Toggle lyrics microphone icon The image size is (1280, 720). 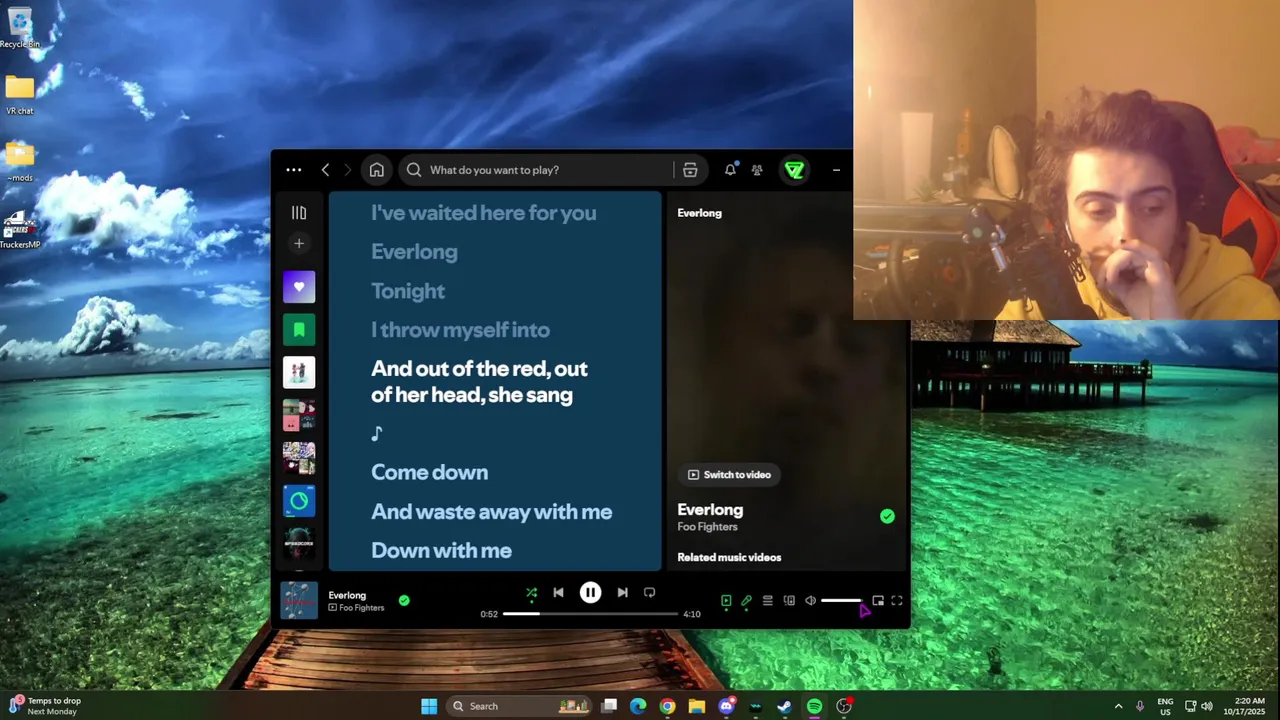[746, 601]
